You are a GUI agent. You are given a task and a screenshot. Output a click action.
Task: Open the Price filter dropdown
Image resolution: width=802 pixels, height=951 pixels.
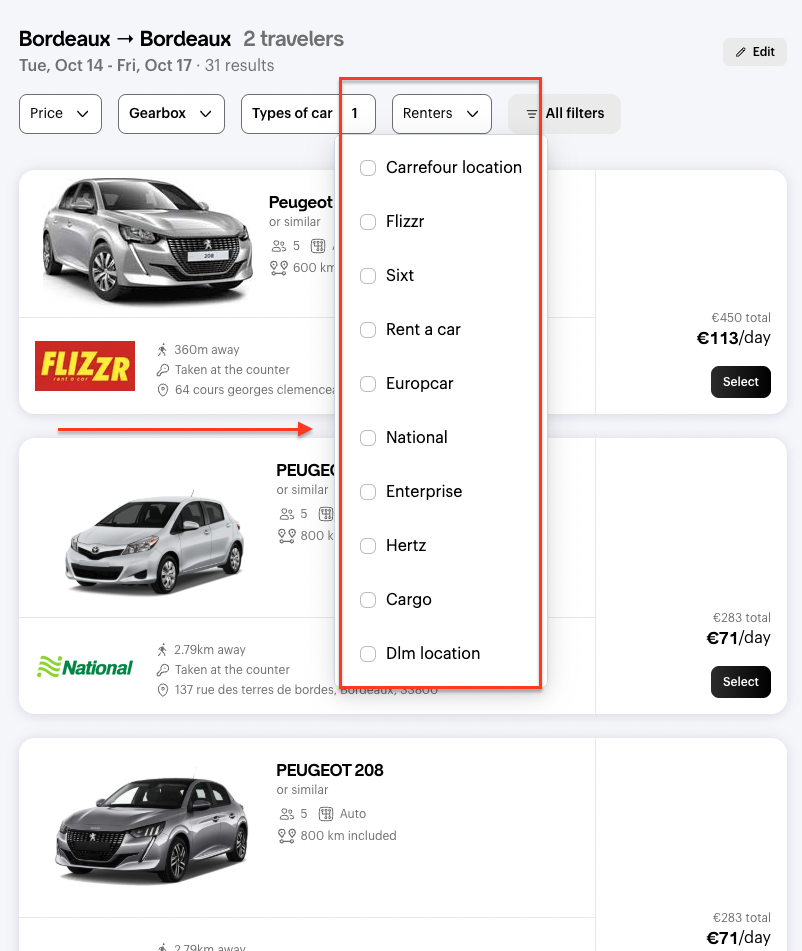(x=60, y=114)
